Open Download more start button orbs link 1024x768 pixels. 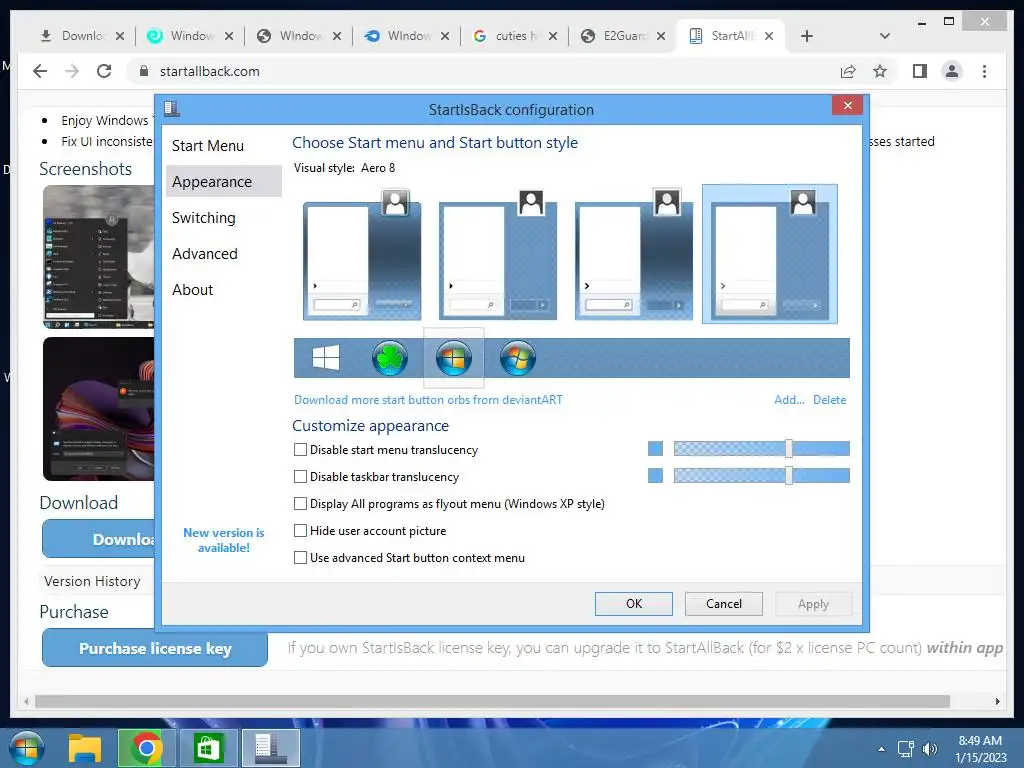click(x=428, y=400)
